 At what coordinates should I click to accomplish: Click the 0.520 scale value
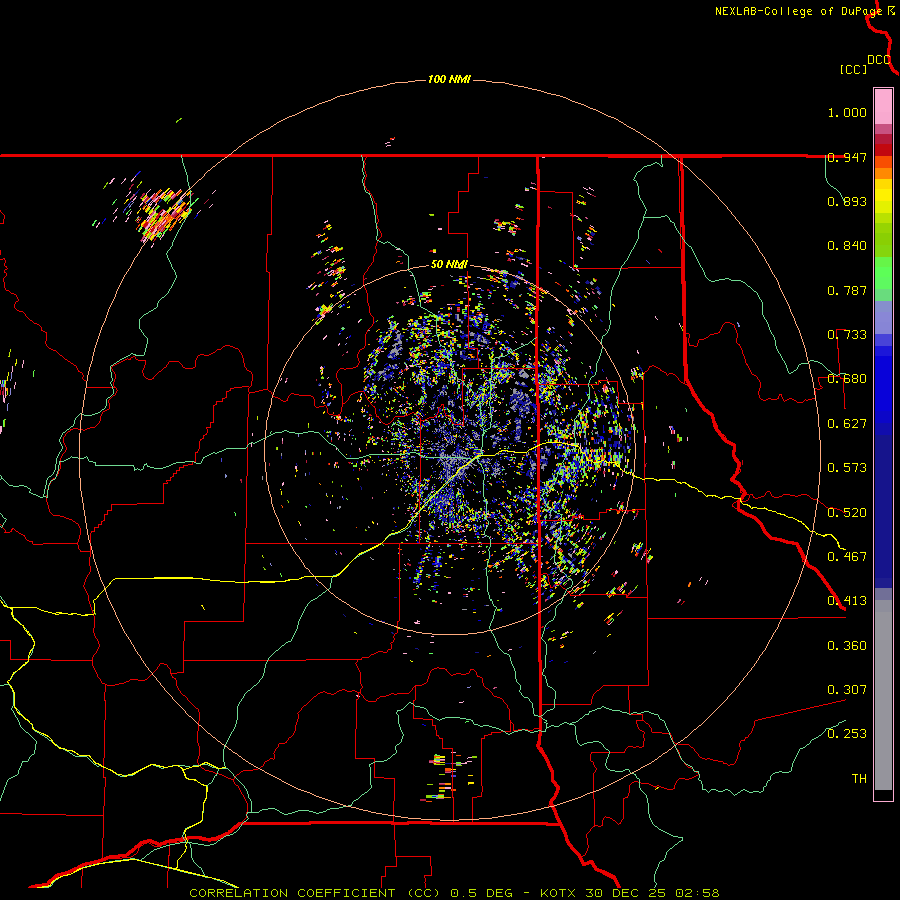pos(847,513)
